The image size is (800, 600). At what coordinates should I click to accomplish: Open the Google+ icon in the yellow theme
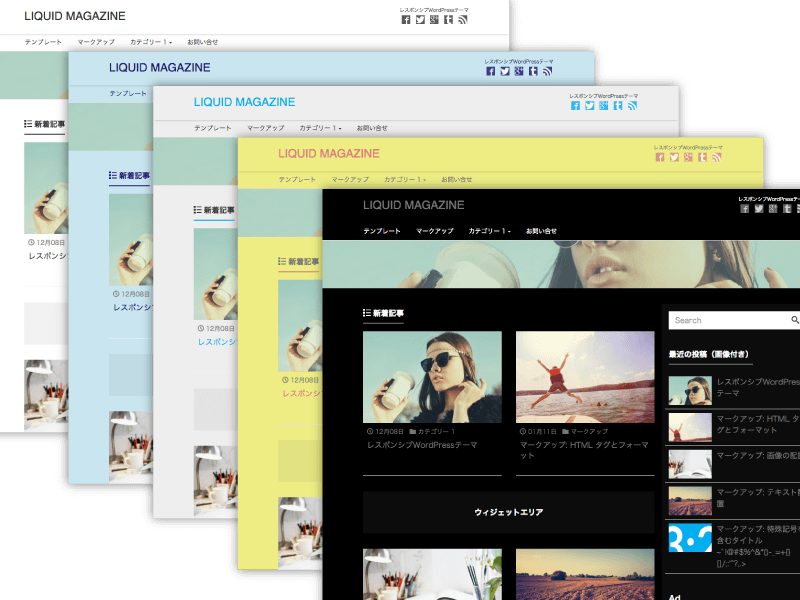point(688,157)
